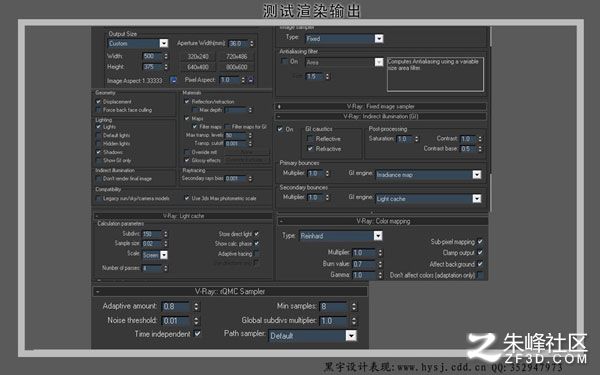Click Noise threshold spinner arrows
600x375 pixels.
196,321
